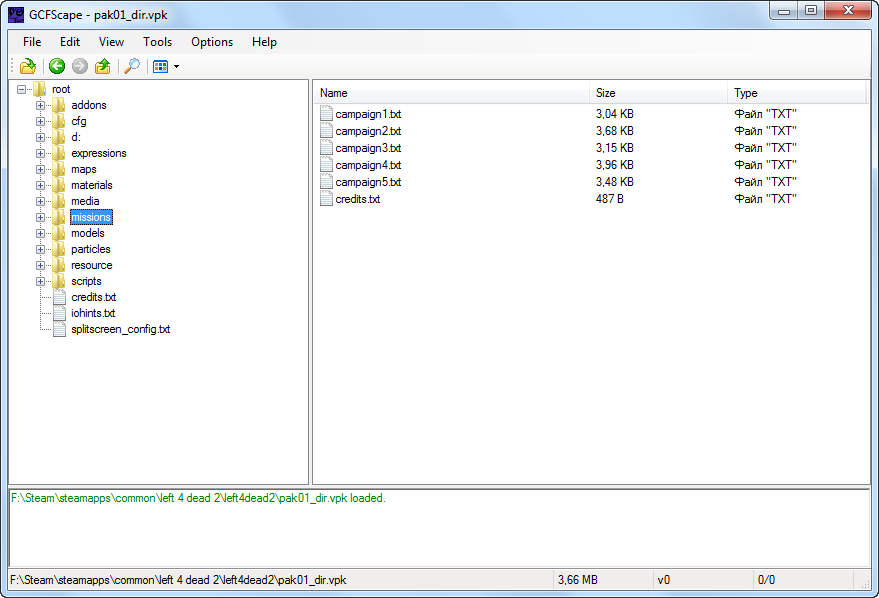Click the GCFScape title bar app icon
The height and width of the screenshot is (598, 879).
click(x=16, y=15)
